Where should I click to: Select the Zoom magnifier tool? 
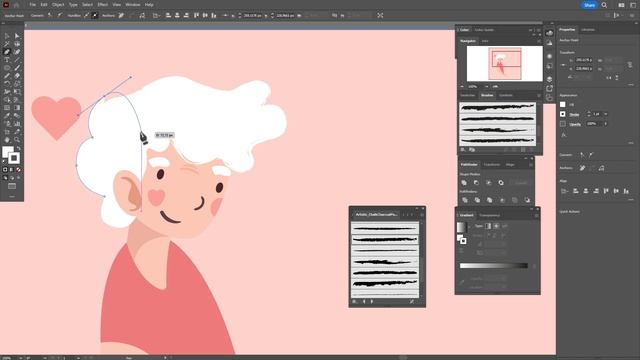click(x=17, y=140)
